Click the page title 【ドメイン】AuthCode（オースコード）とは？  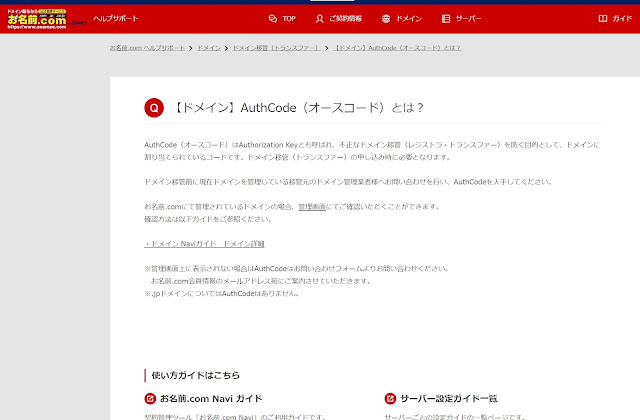(x=298, y=108)
